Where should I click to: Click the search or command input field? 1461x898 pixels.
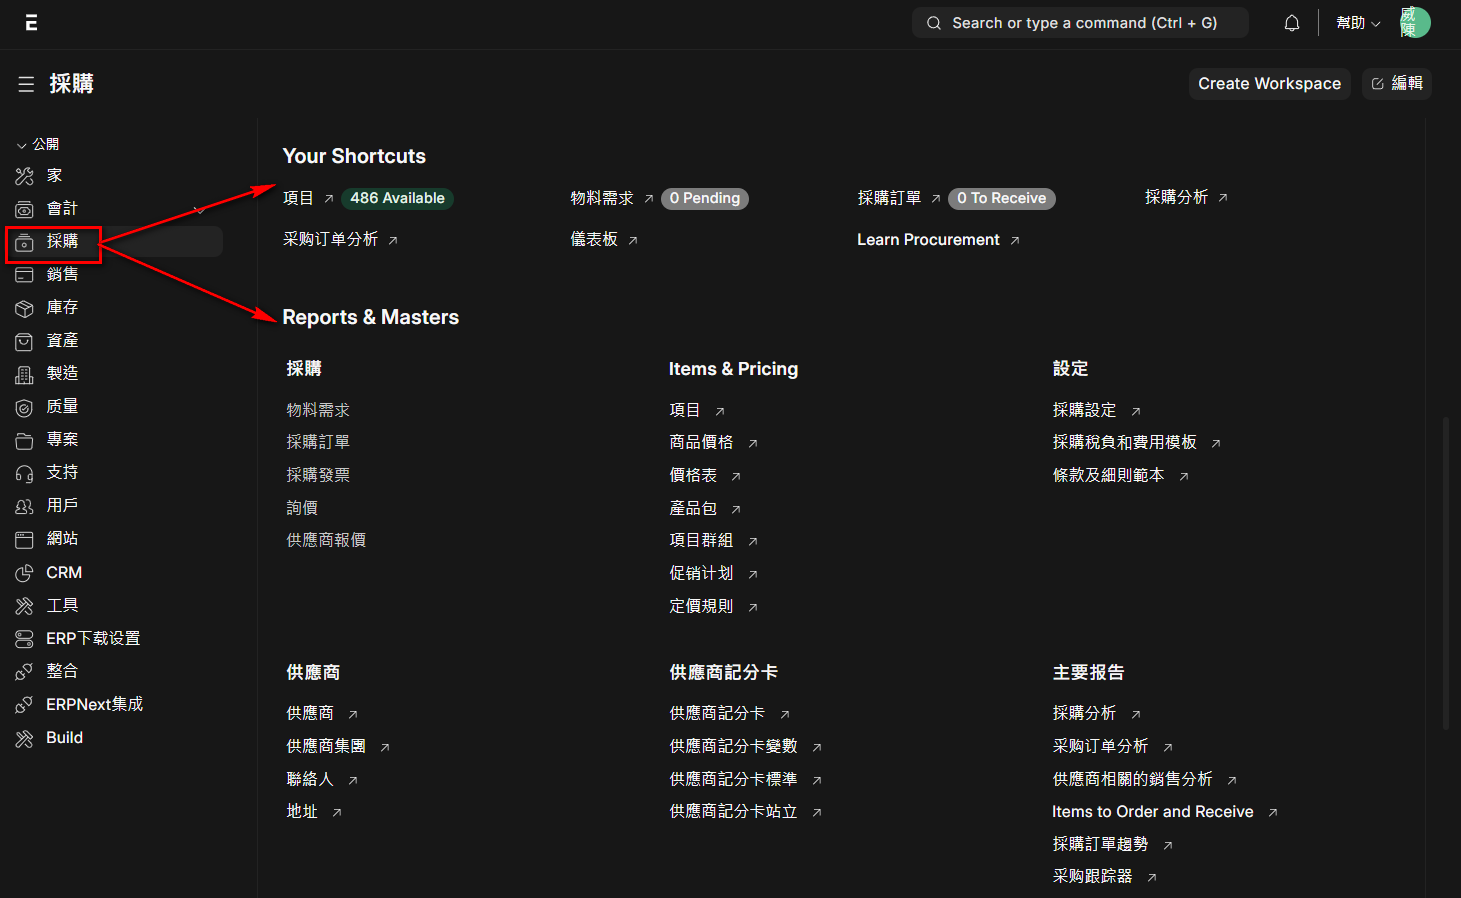pos(1080,23)
